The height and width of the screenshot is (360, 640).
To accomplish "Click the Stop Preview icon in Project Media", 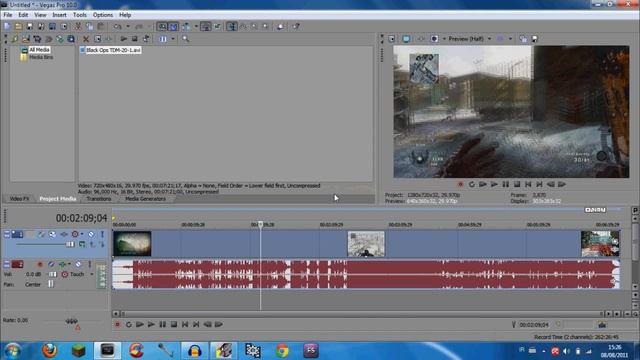I will 134,39.
